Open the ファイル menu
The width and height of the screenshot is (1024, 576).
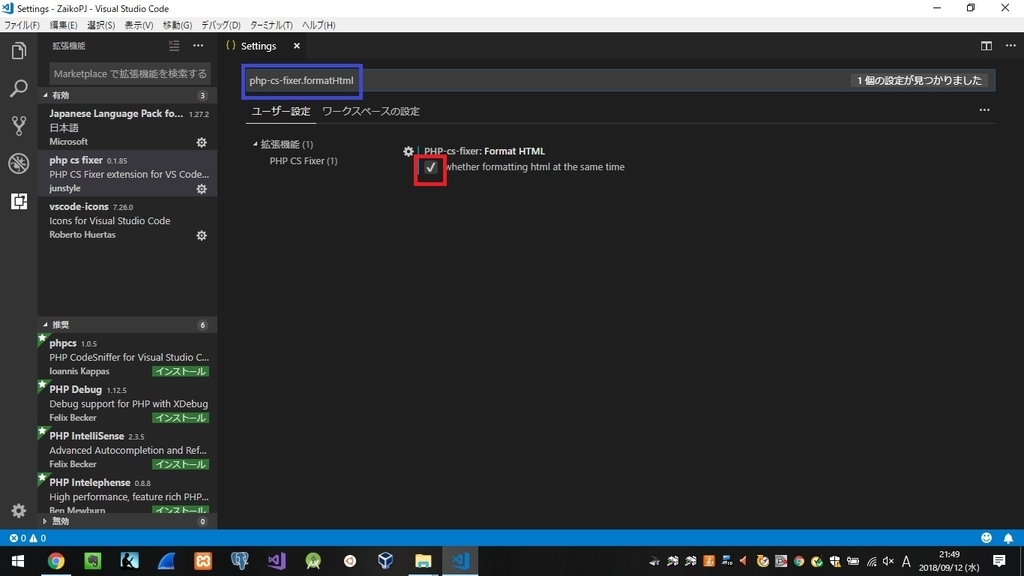23,25
